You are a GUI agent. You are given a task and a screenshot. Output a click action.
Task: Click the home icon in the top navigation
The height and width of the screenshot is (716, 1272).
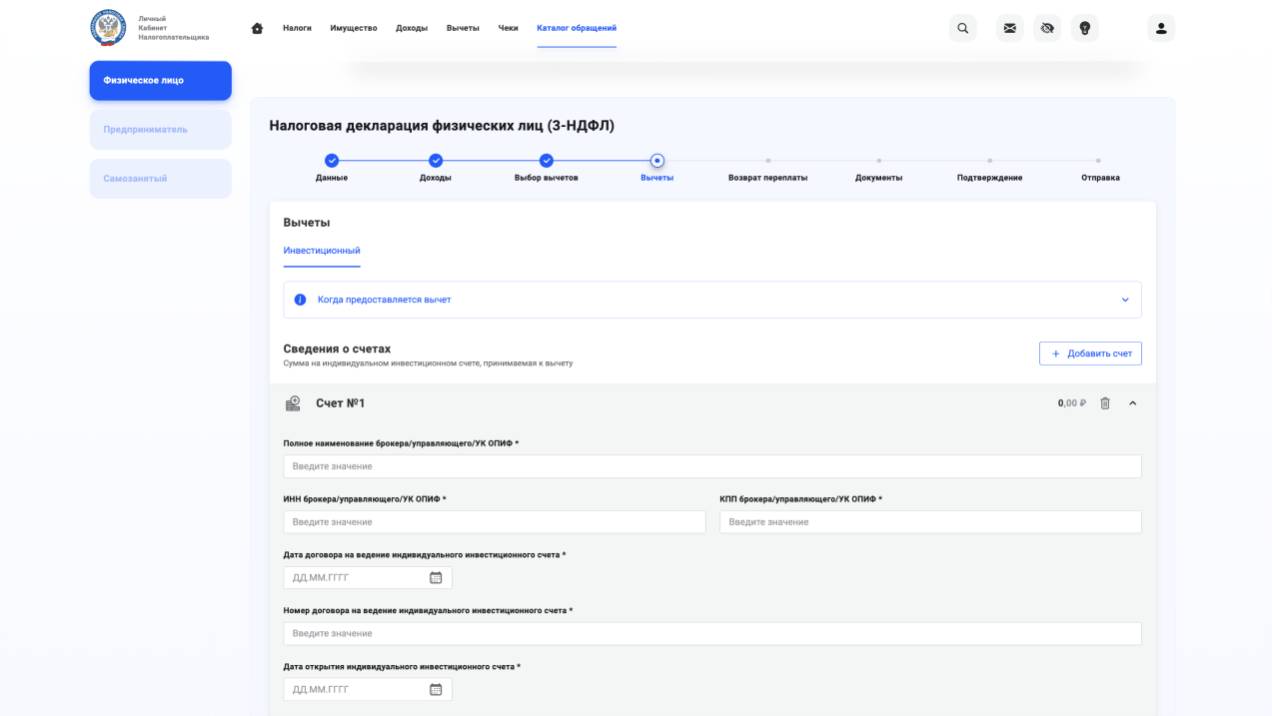257,28
